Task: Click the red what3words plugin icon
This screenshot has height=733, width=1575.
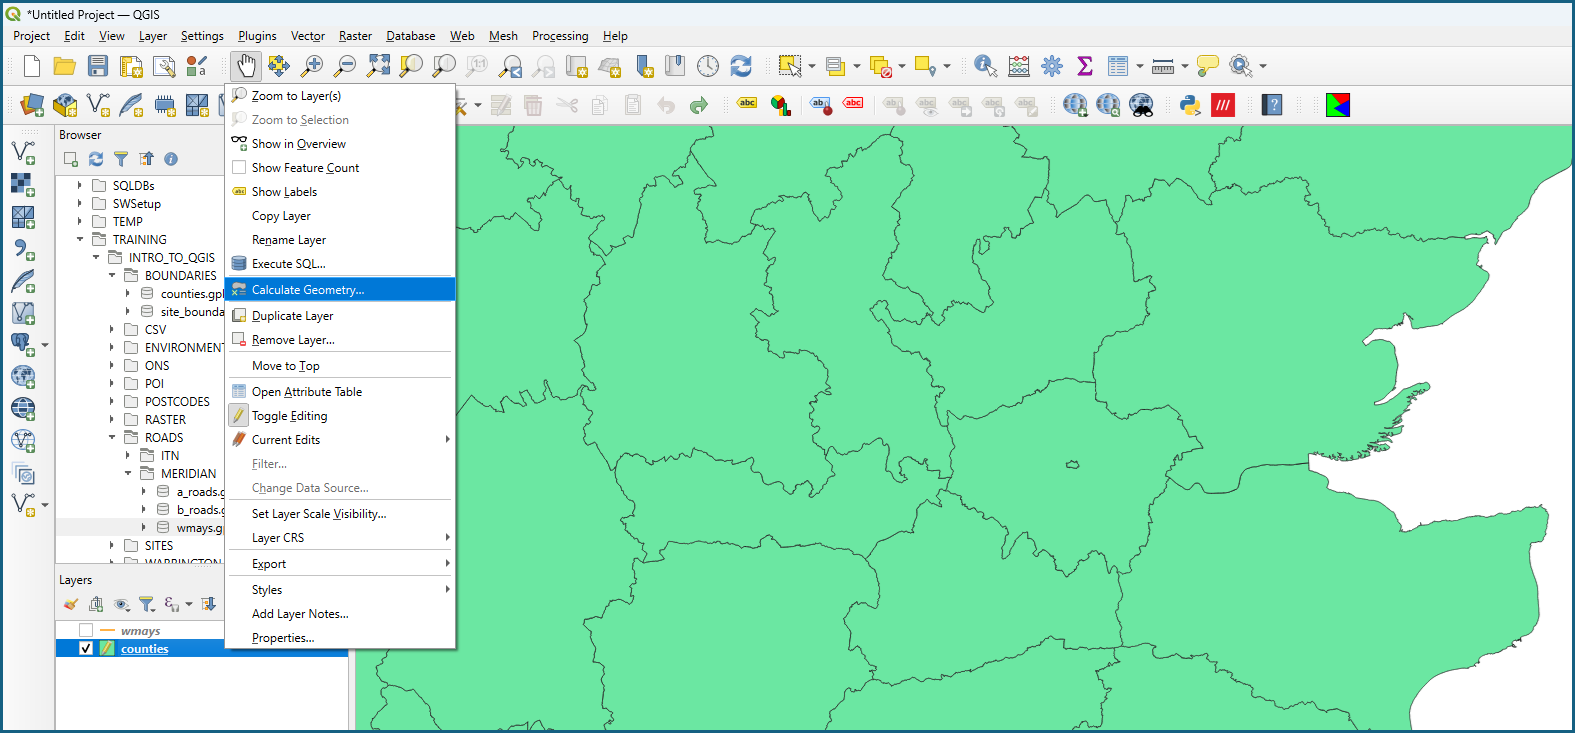Action: click(x=1223, y=105)
